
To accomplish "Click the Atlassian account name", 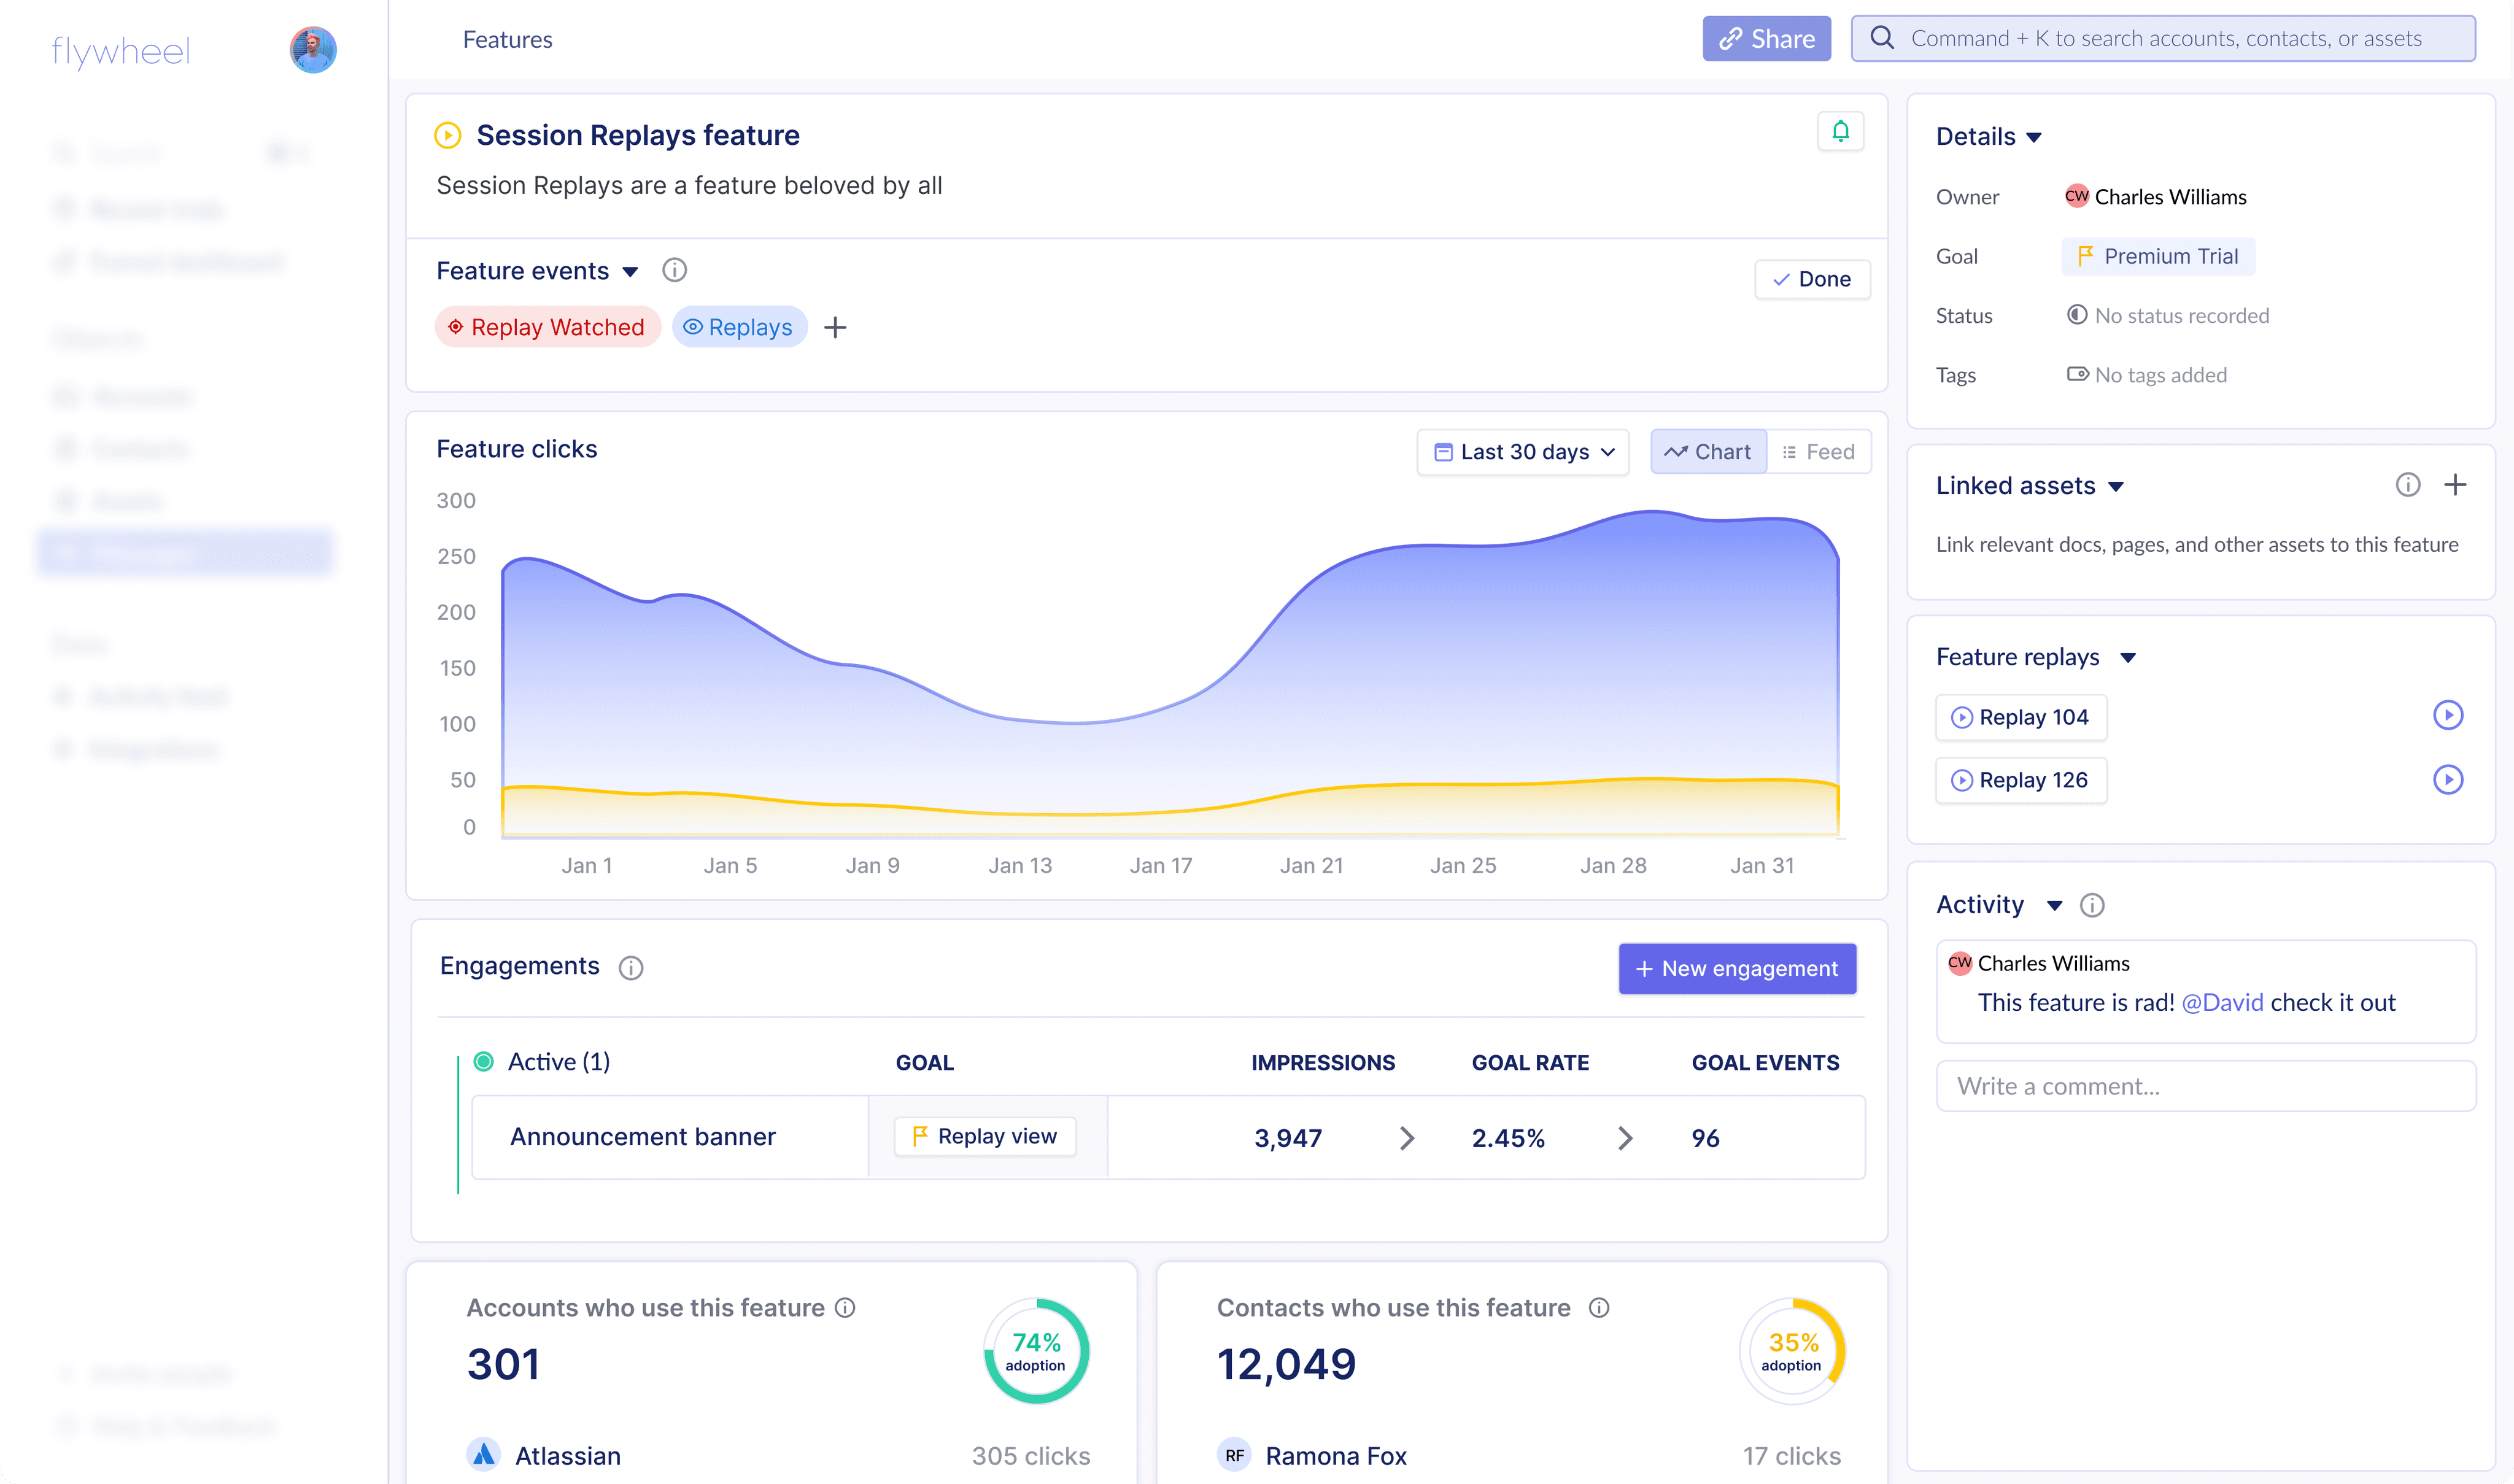I will [x=567, y=1456].
